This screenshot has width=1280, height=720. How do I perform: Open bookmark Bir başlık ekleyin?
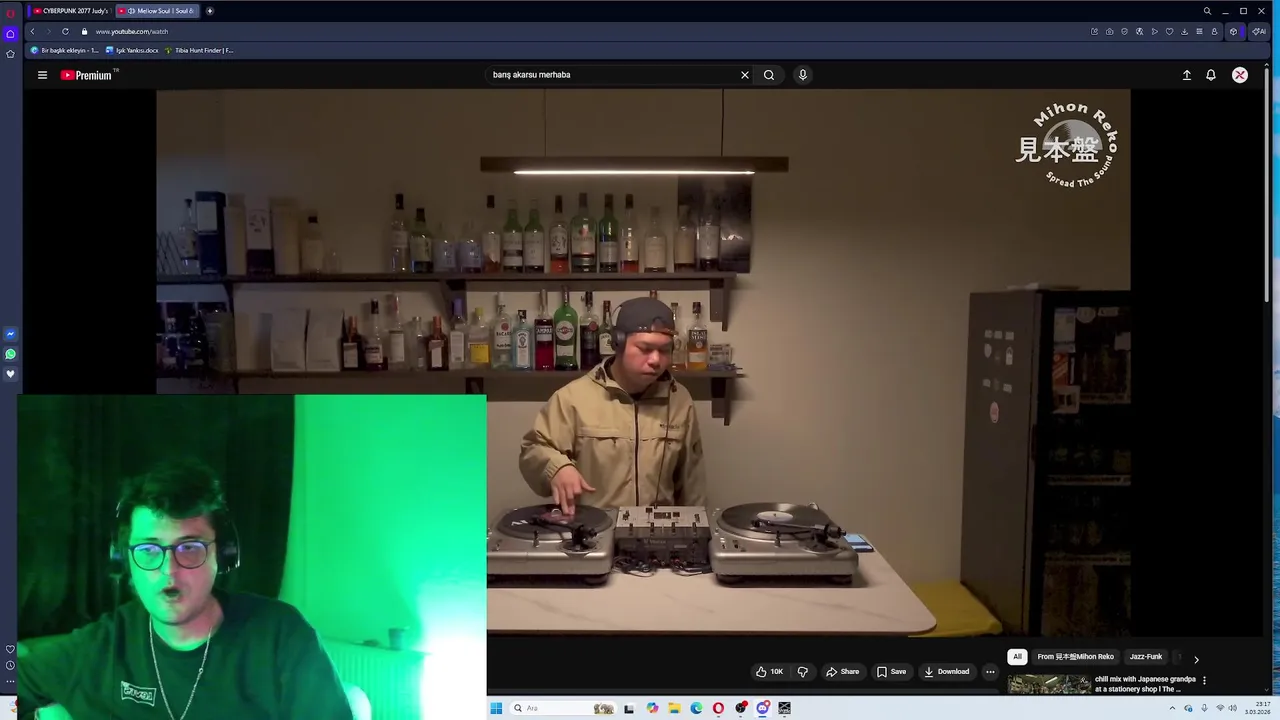tap(65, 50)
